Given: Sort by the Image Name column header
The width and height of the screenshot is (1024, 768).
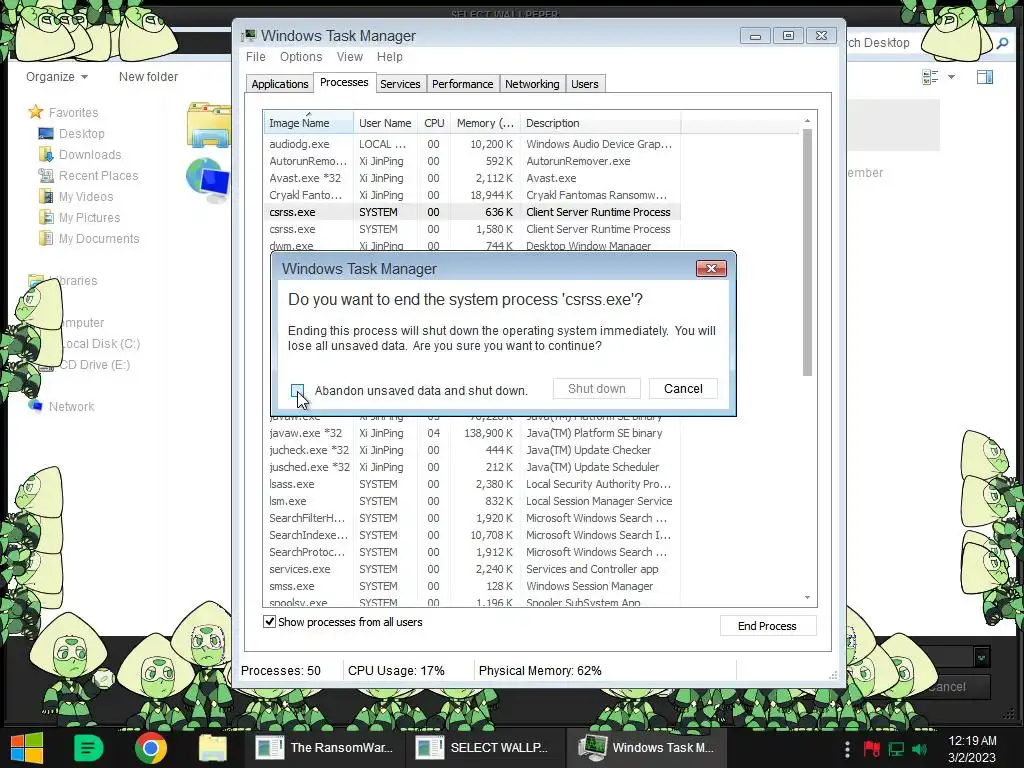Looking at the screenshot, I should click(x=308, y=123).
